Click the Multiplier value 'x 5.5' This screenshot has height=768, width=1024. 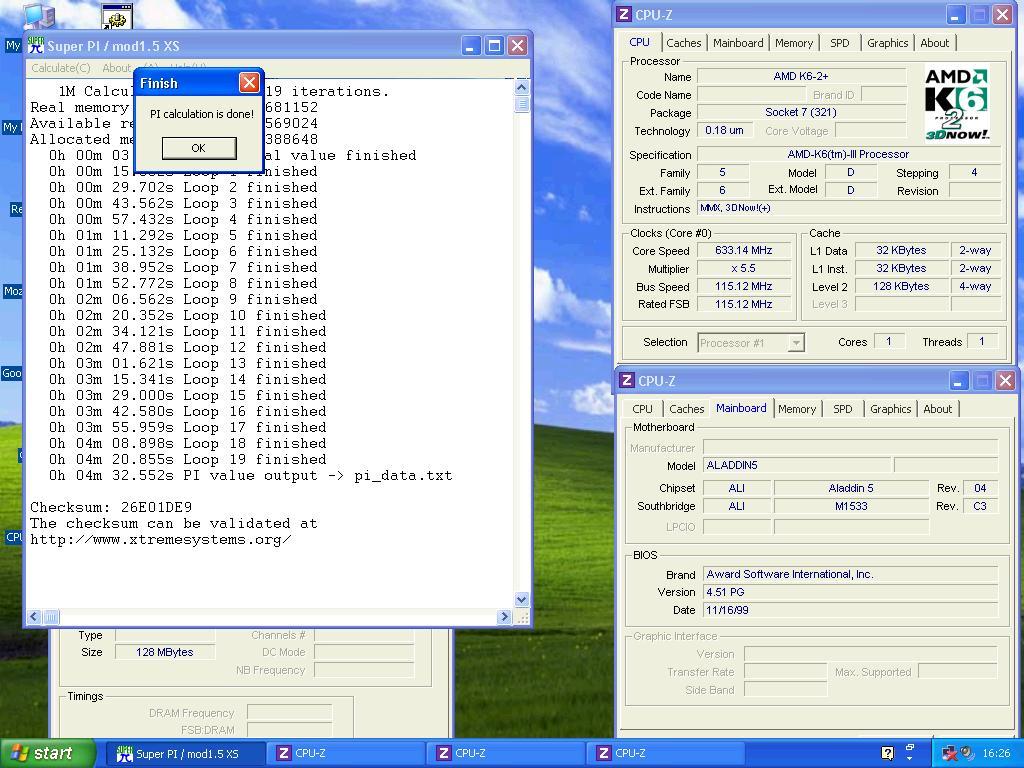[743, 268]
